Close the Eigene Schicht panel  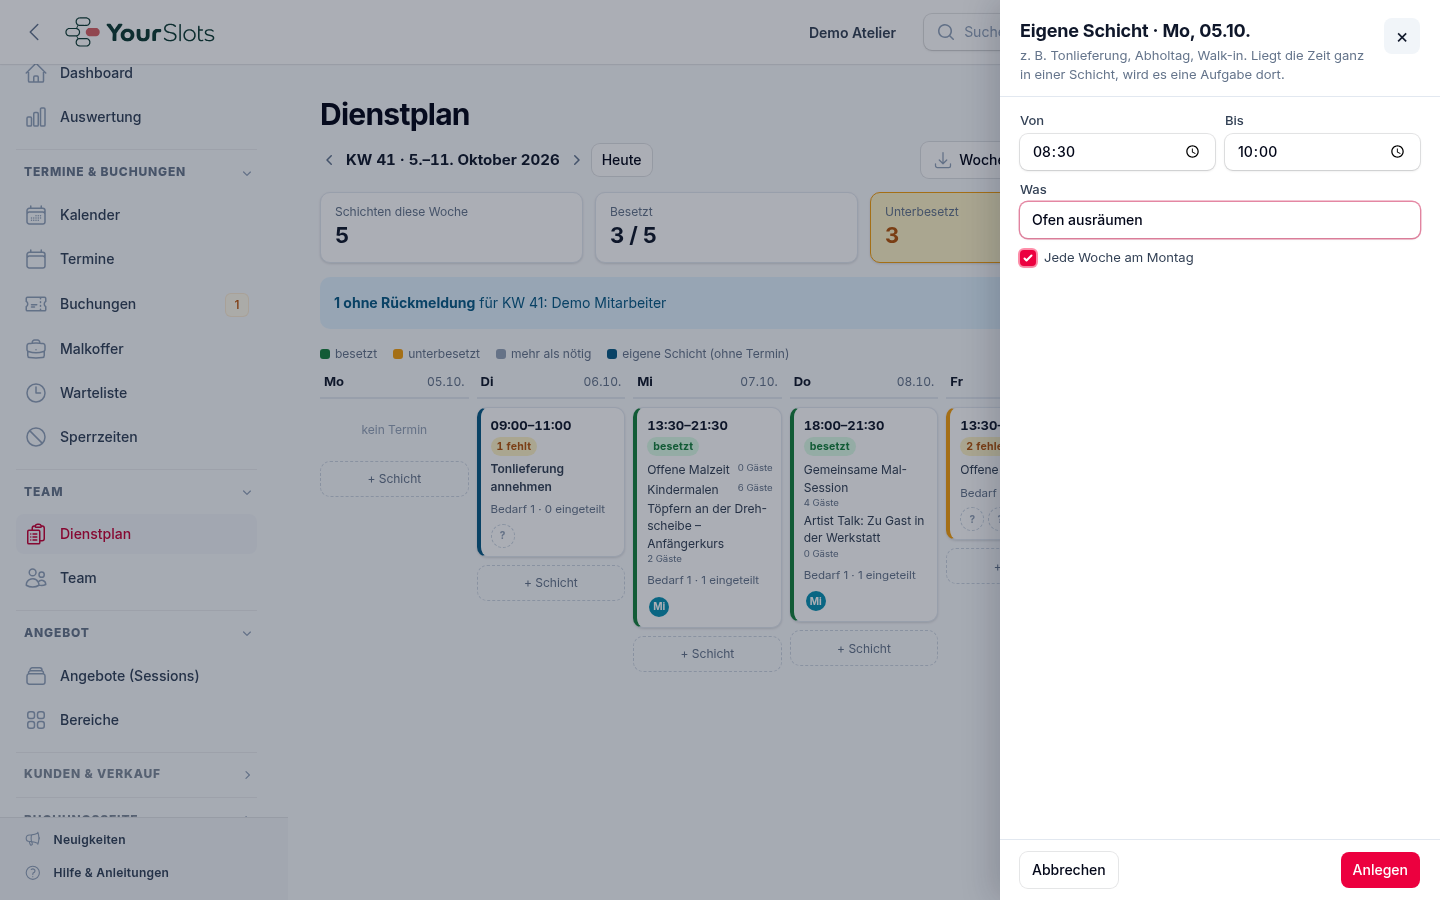click(1402, 37)
